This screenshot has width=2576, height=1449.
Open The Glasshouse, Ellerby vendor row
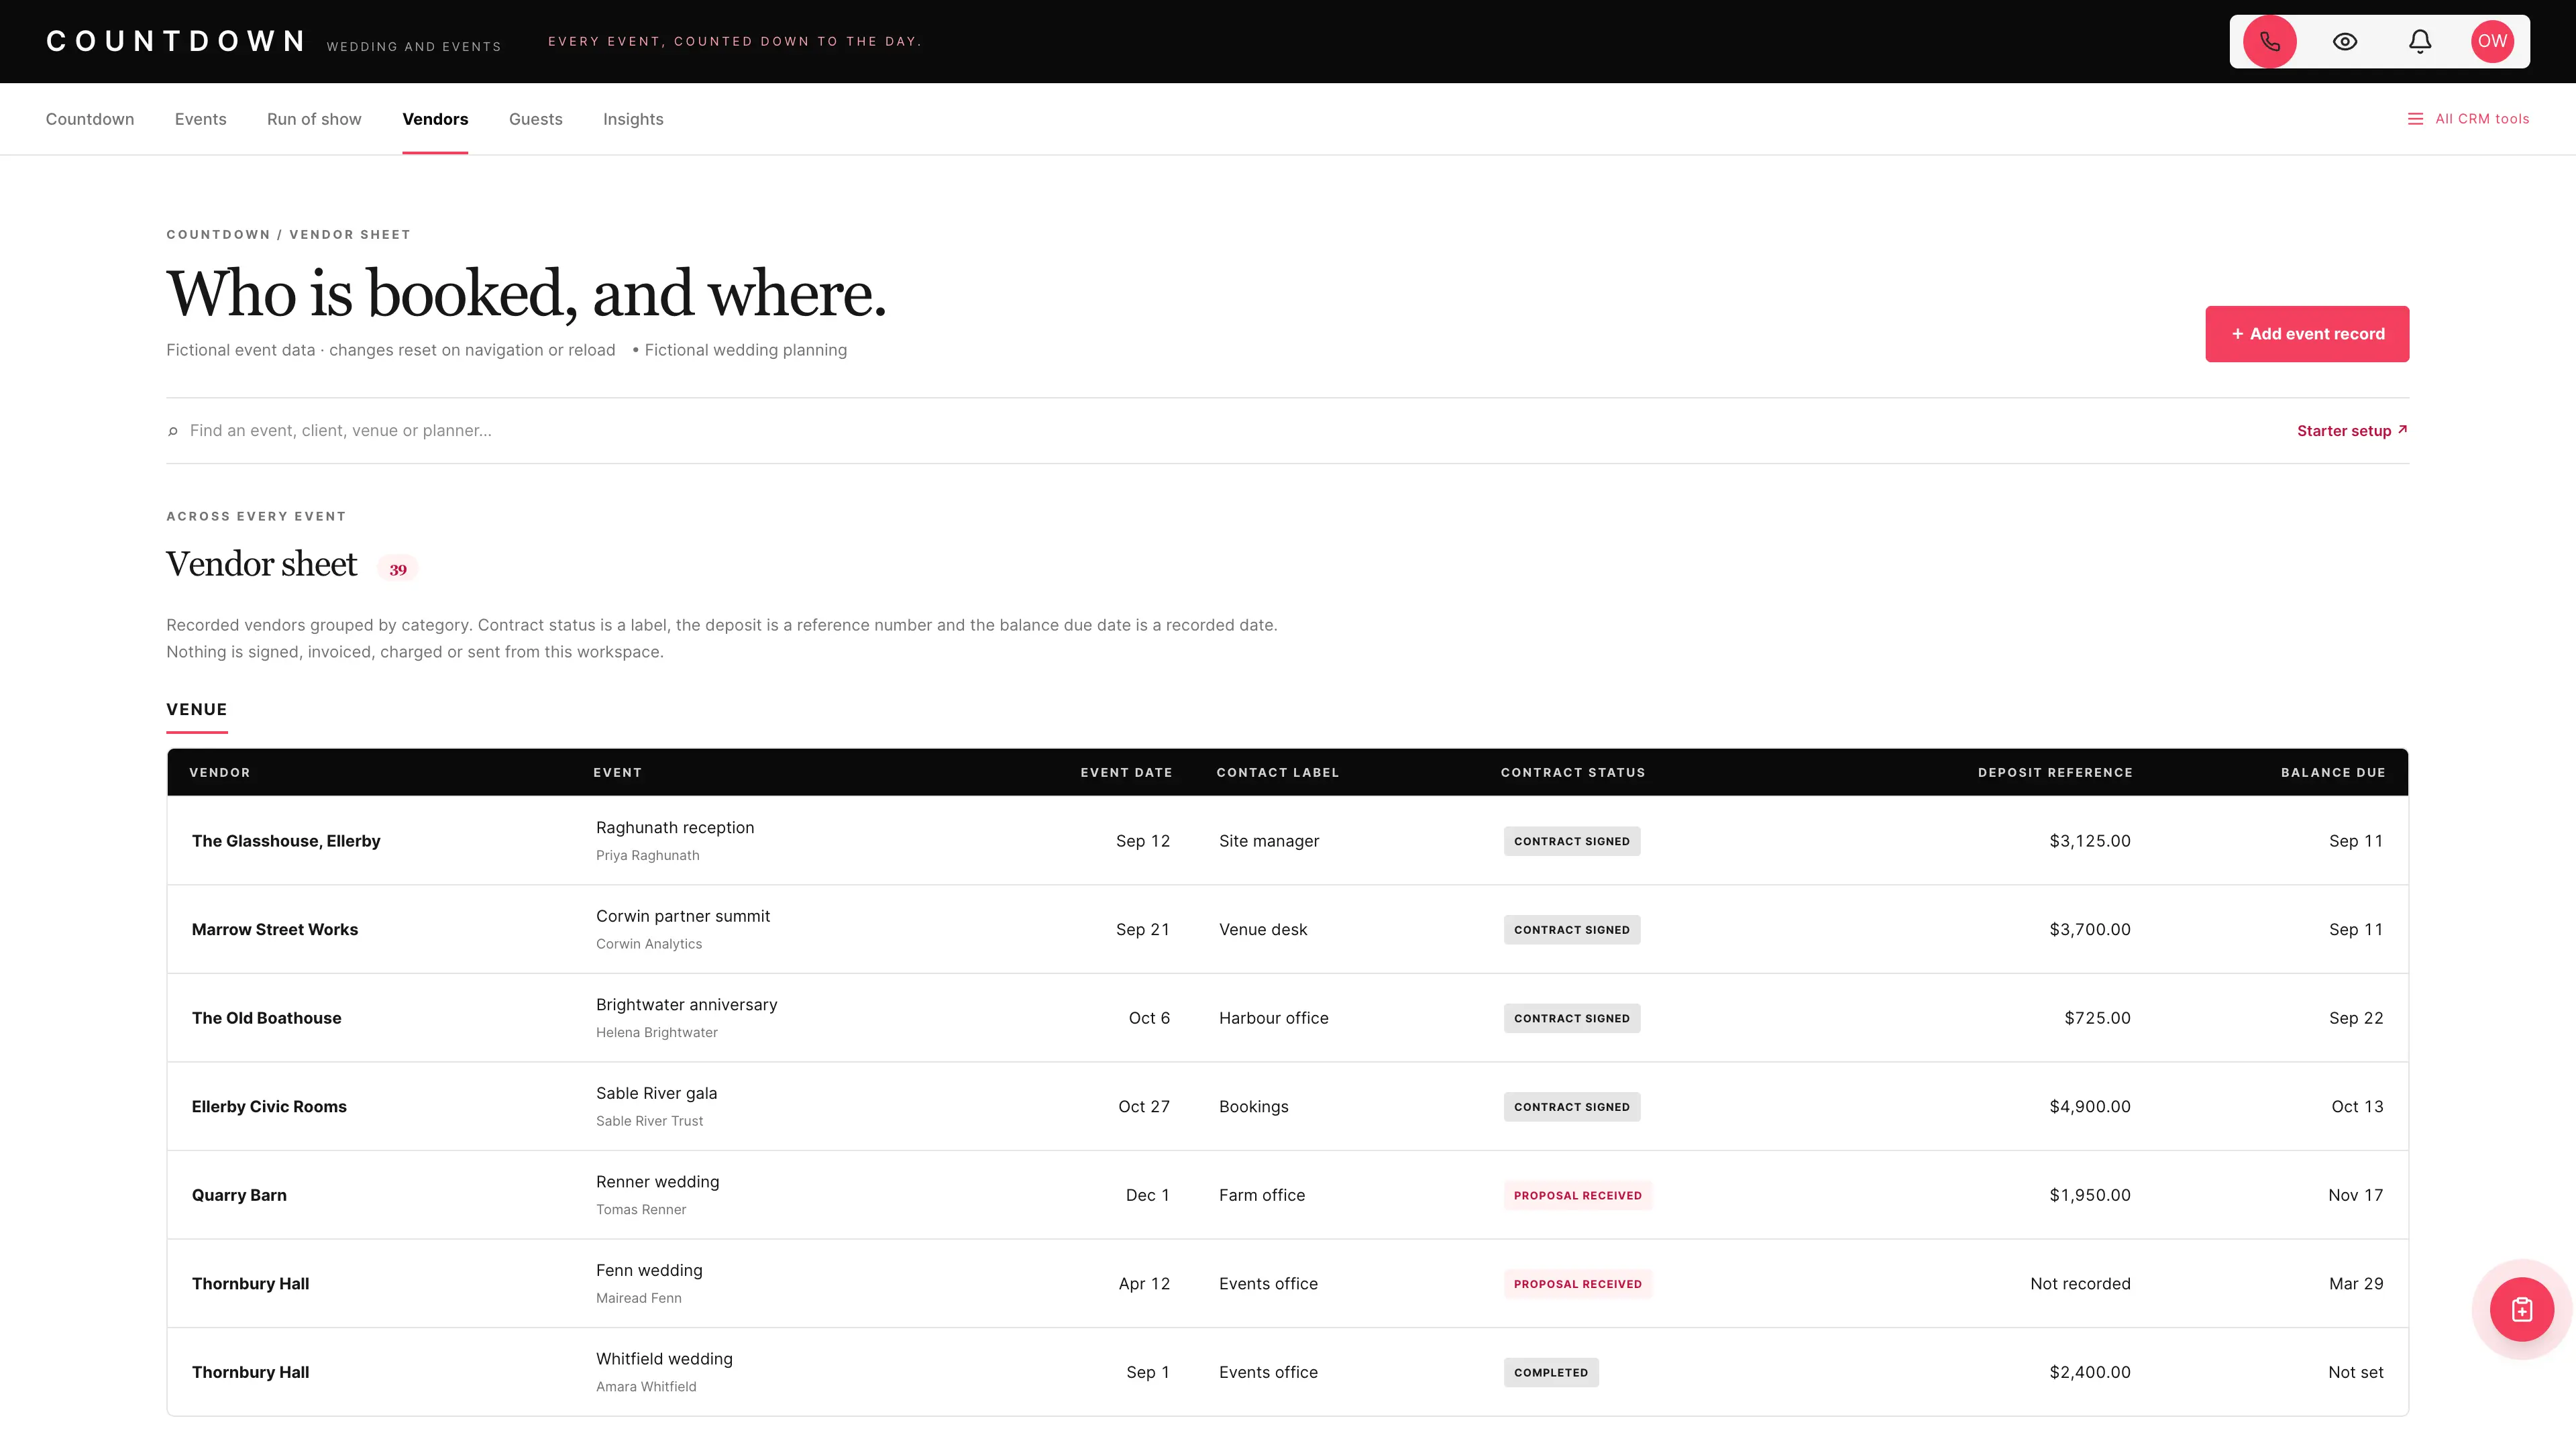click(1287, 841)
